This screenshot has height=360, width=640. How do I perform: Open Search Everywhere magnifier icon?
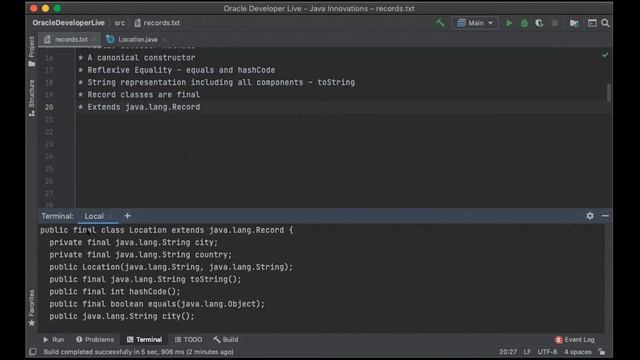(605, 23)
